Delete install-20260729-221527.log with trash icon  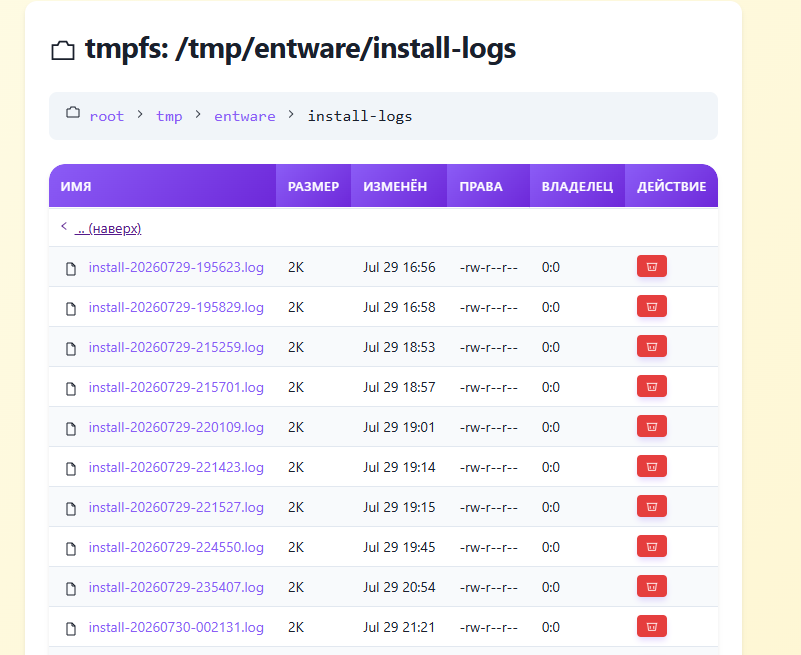click(x=651, y=506)
